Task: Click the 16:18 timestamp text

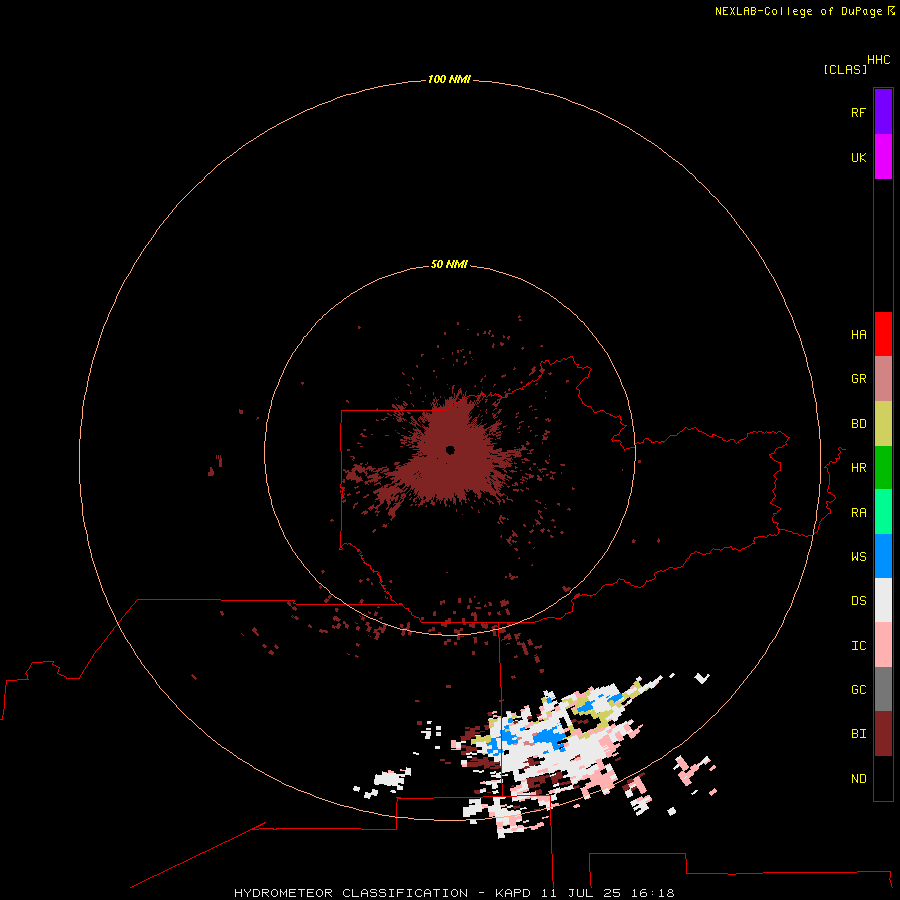Action: click(x=653, y=893)
